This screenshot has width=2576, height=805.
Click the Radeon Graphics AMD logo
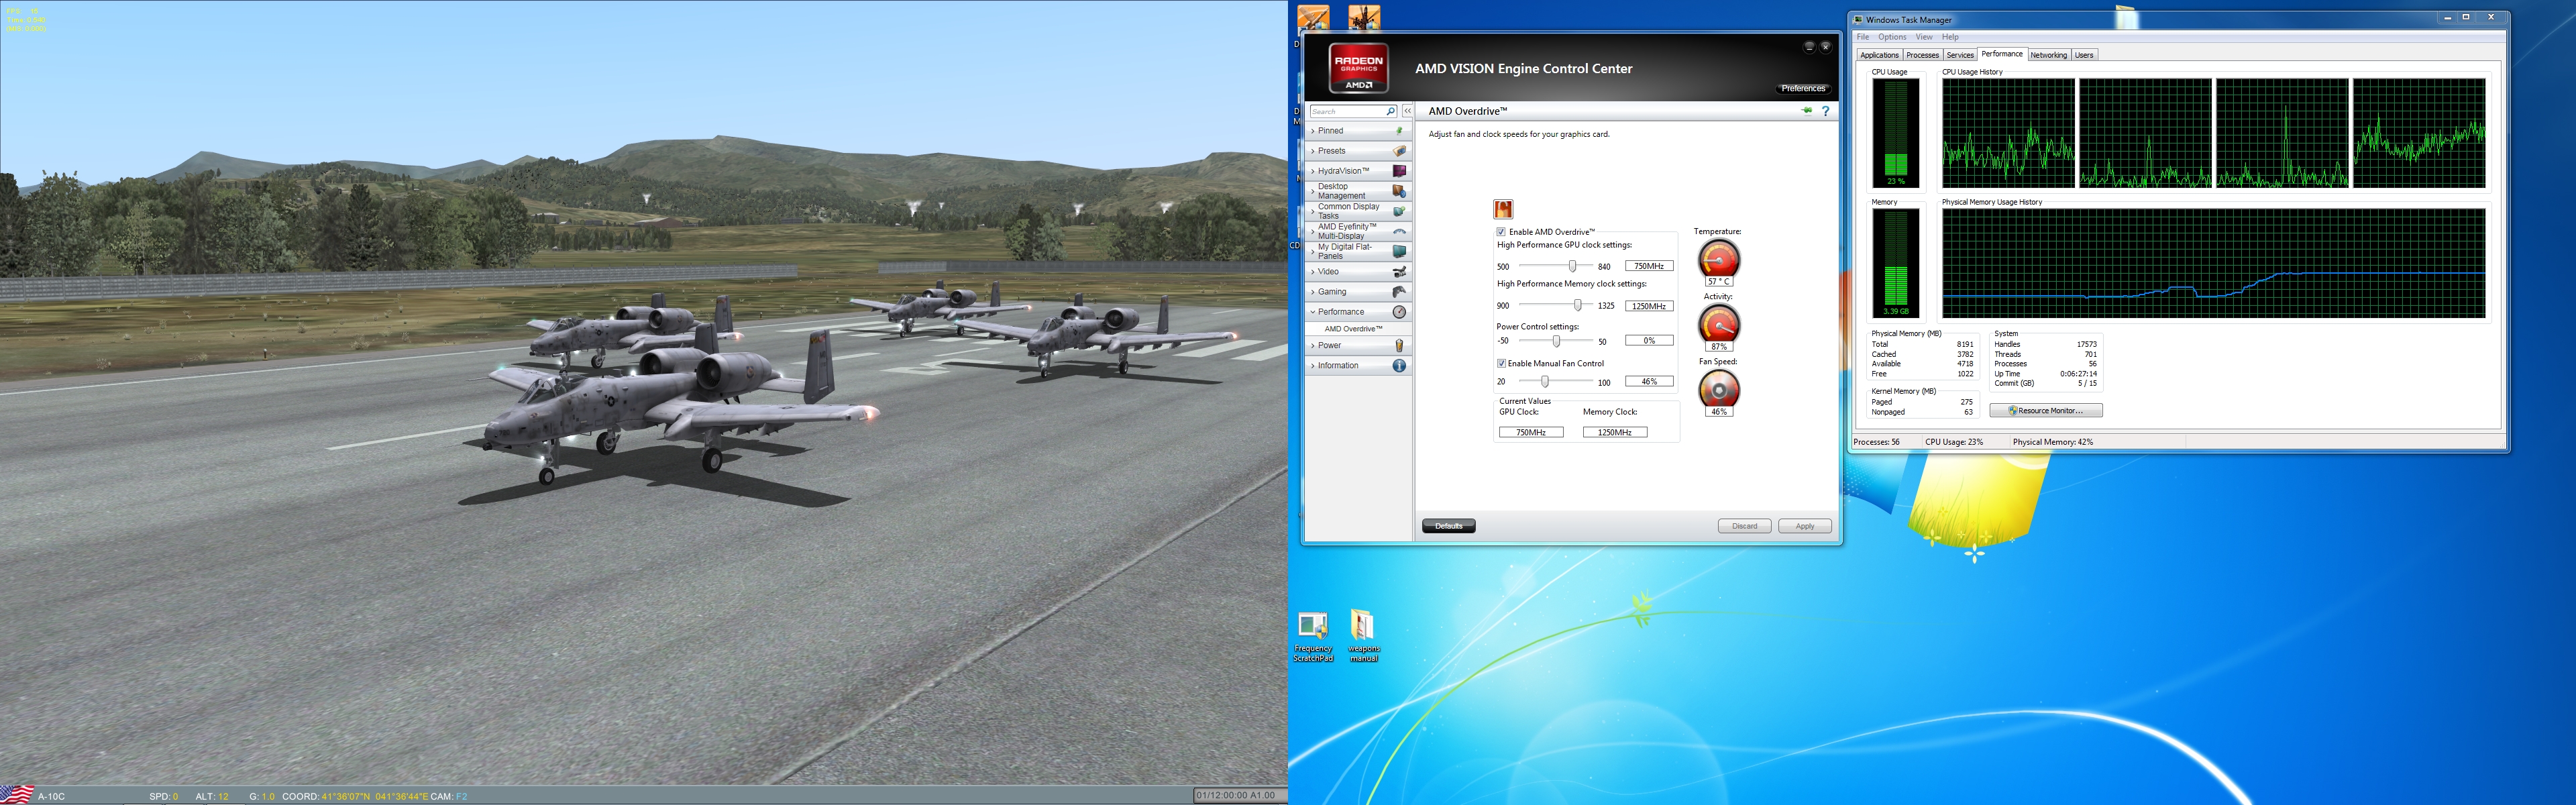click(x=1358, y=67)
